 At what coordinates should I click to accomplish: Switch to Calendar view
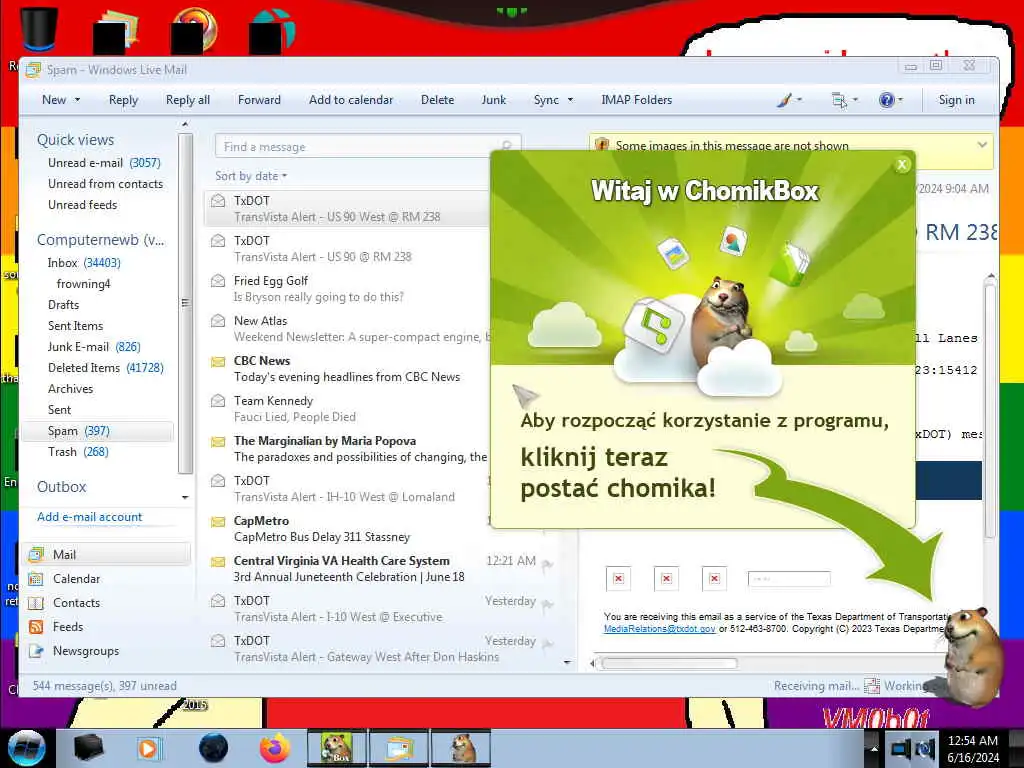tap(76, 579)
